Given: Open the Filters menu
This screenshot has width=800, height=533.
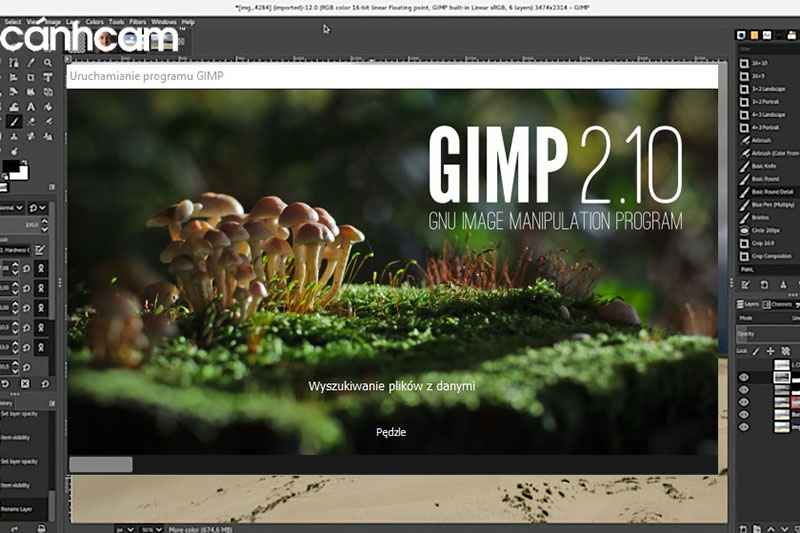Looking at the screenshot, I should point(138,22).
